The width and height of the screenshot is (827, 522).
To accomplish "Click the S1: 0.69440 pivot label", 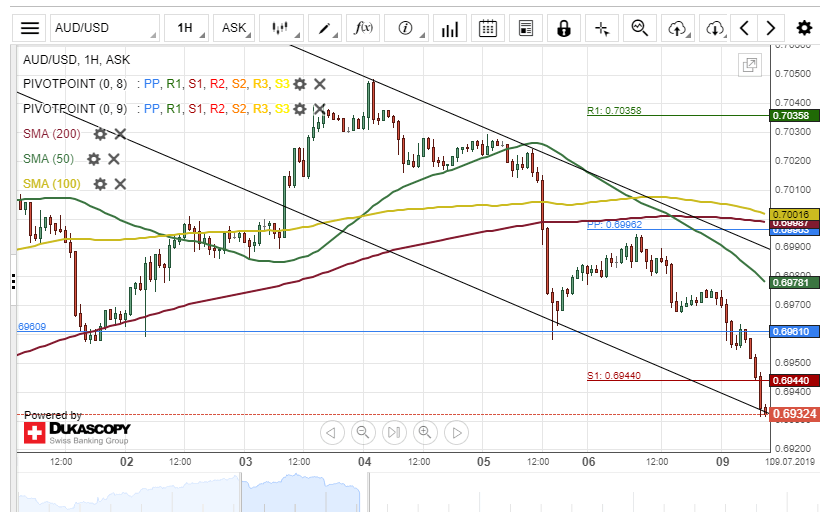I will (x=614, y=376).
